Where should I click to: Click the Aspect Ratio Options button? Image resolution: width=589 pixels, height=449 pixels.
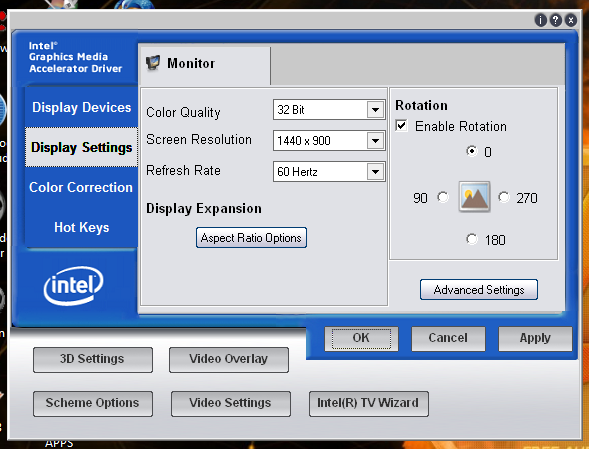[x=251, y=237]
